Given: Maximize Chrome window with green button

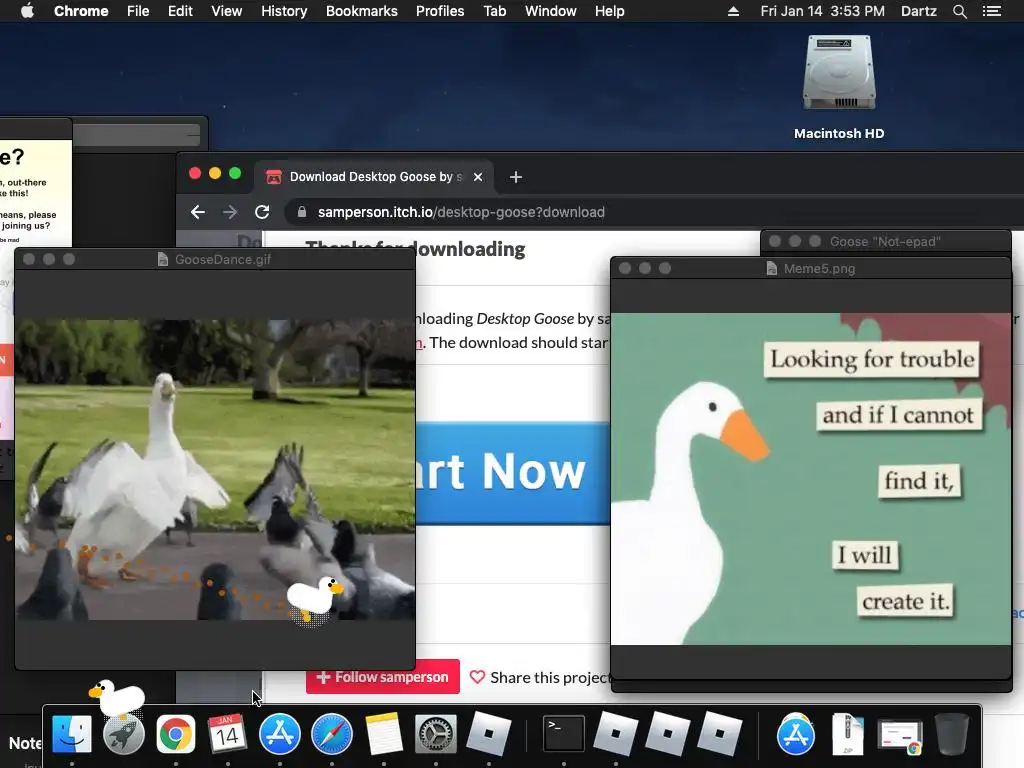Looking at the screenshot, I should pyautogui.click(x=235, y=173).
